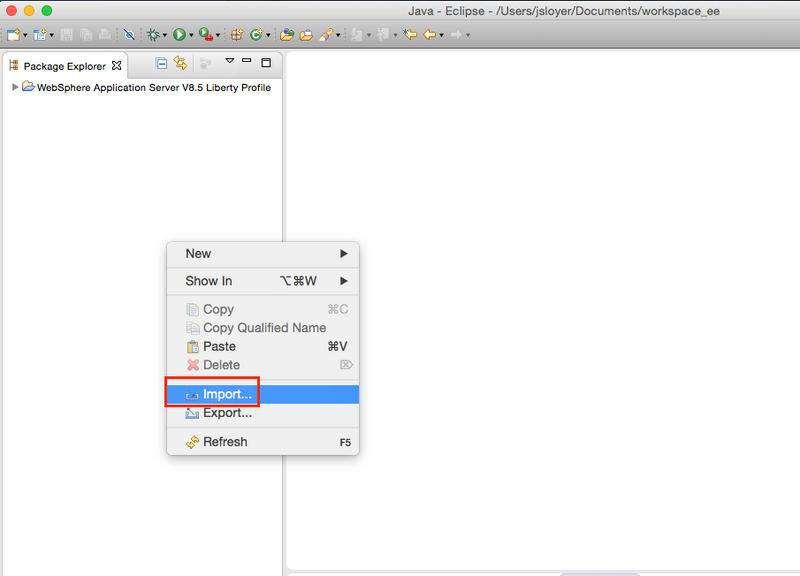Open the New submenu in context menu
This screenshot has height=576, width=800.
[x=263, y=254]
